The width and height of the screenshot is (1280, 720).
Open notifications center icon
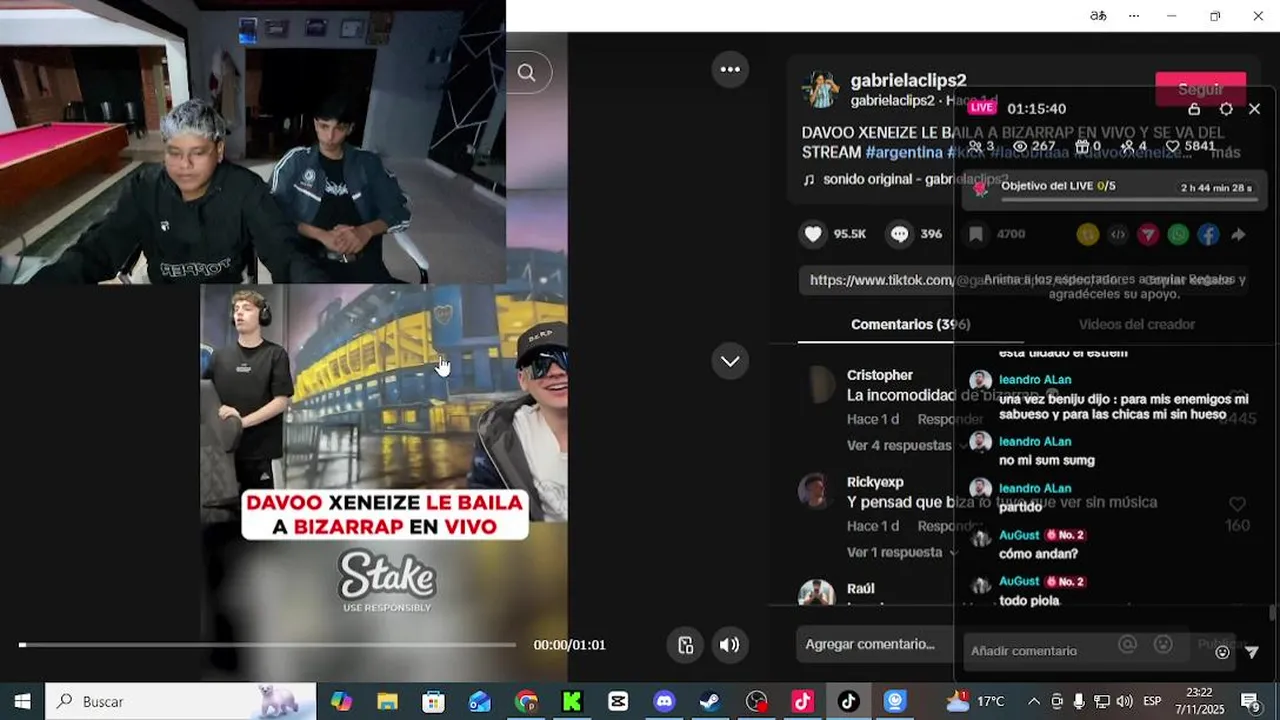coord(1250,702)
